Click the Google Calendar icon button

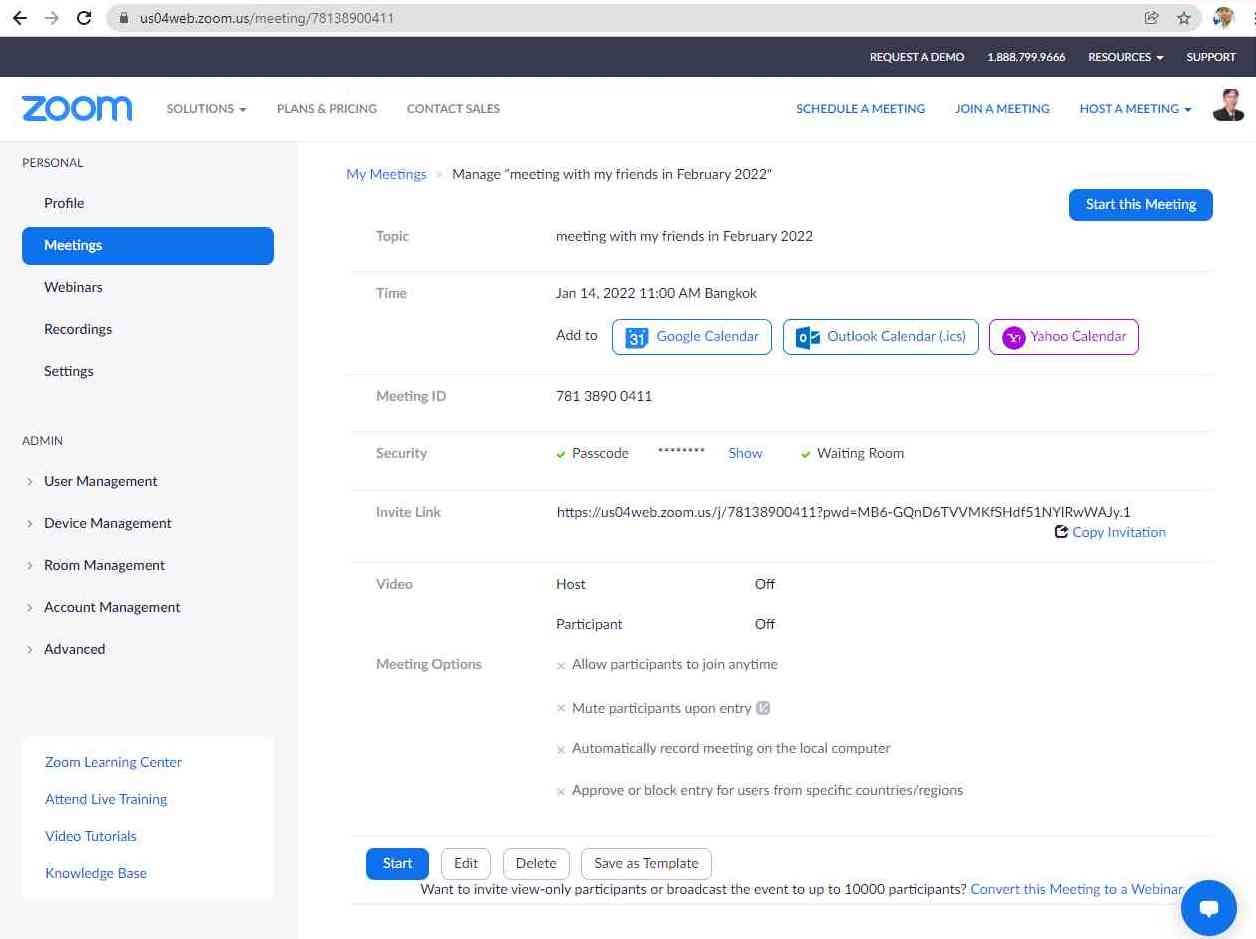pos(637,337)
